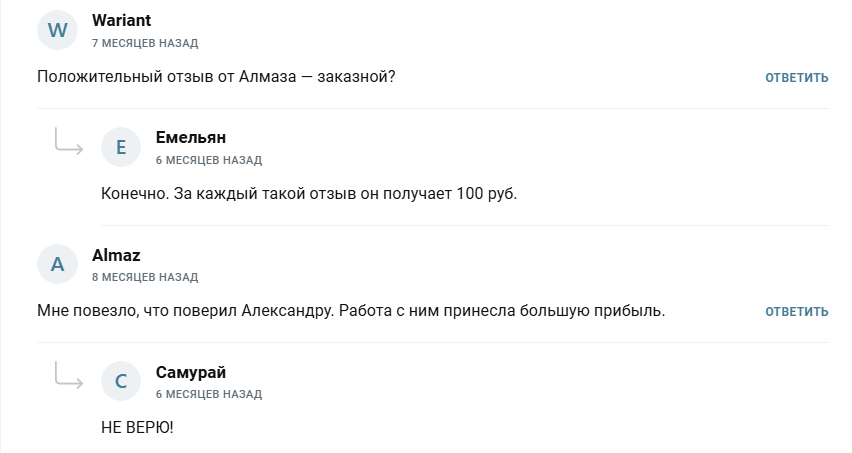Click Wariant's comment text about Алмаз's review
The image size is (852, 453).
216,77
